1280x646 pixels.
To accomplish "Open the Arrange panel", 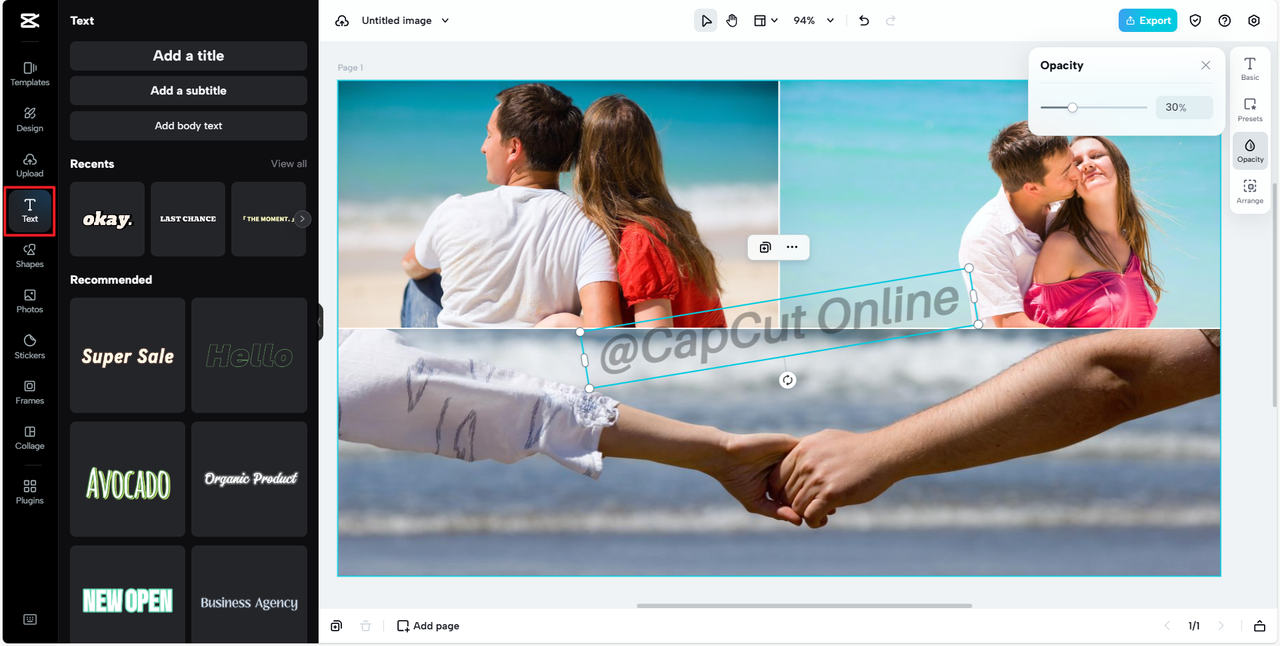I will pos(1250,192).
